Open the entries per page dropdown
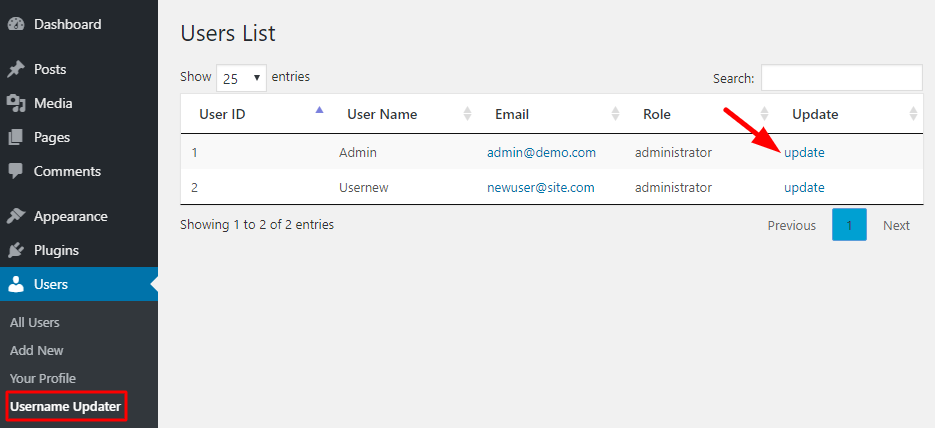Screen dimensions: 935x428 pos(241,77)
